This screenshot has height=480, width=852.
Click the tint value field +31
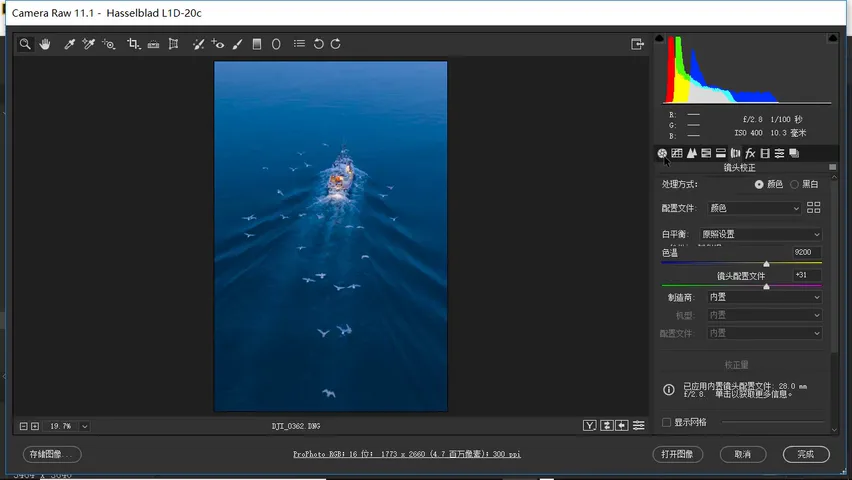(807, 275)
